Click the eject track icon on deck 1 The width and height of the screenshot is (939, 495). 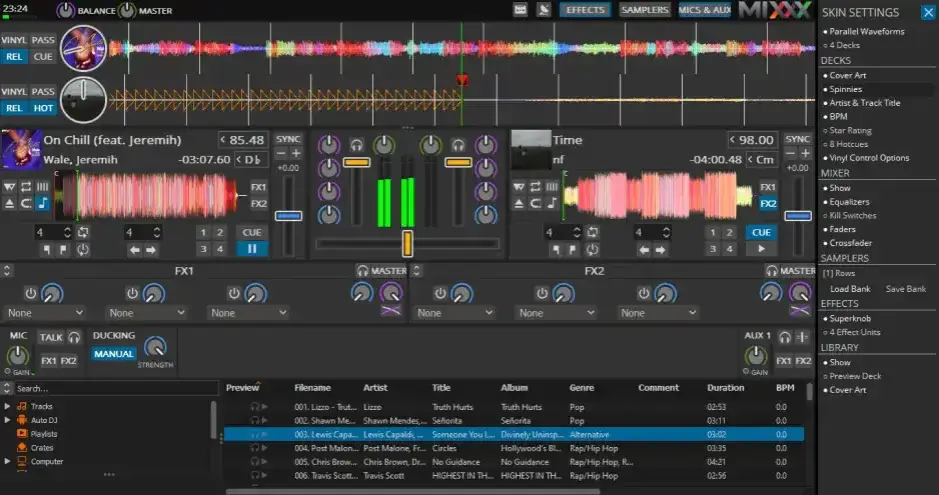(10, 204)
